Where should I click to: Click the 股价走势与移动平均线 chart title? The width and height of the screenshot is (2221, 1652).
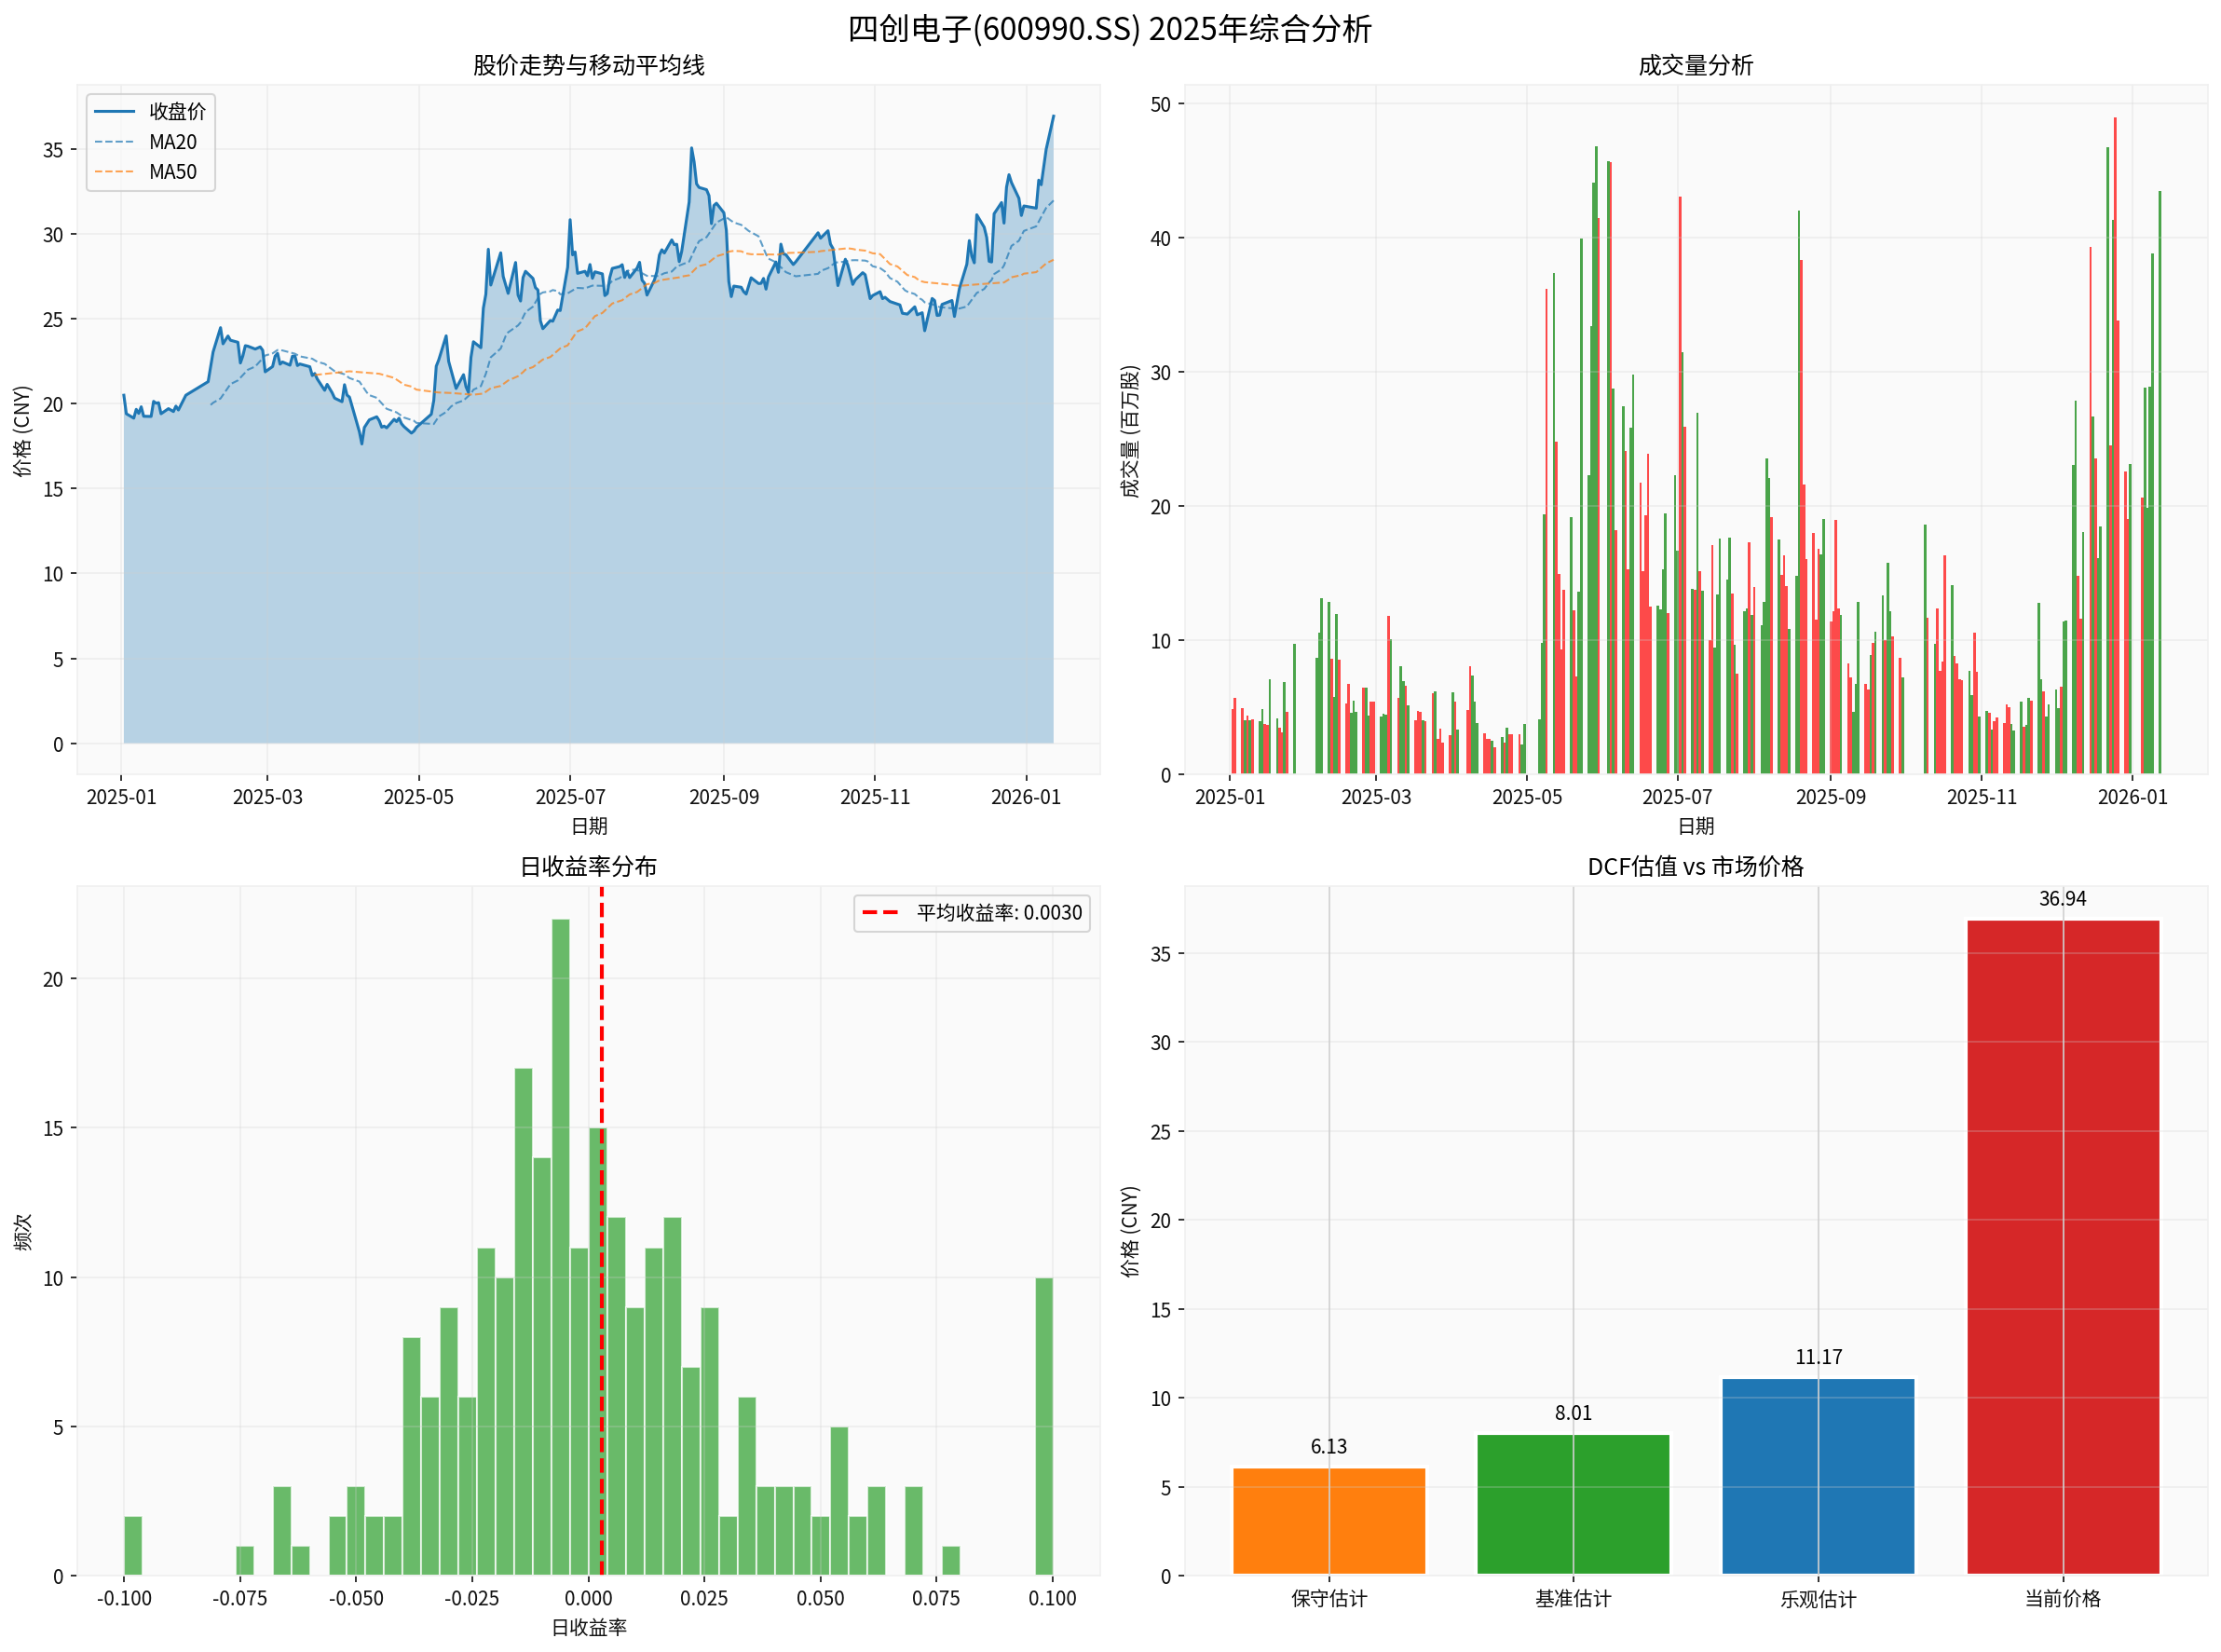588,66
